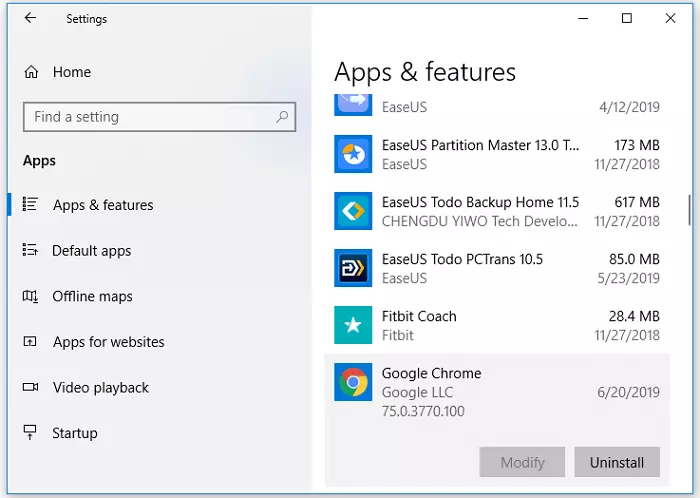The image size is (700, 498).
Task: Click the Google Chrome app icon
Action: [x=353, y=382]
